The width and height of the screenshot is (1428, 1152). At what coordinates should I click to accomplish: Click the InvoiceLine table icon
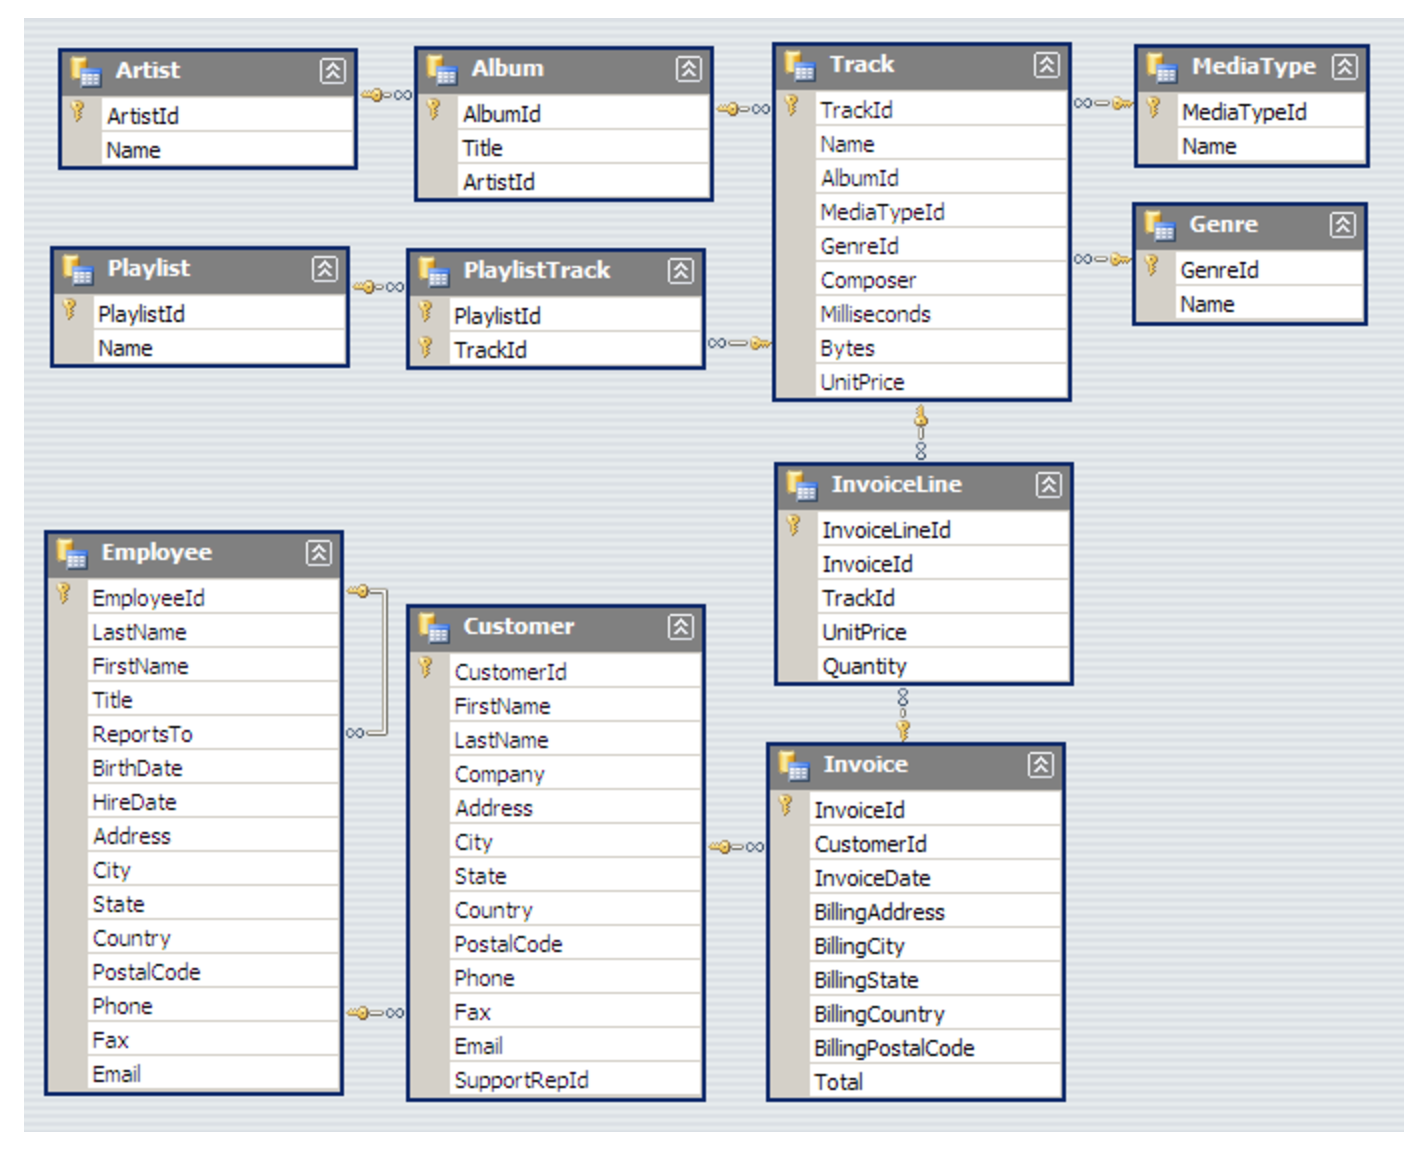click(802, 485)
